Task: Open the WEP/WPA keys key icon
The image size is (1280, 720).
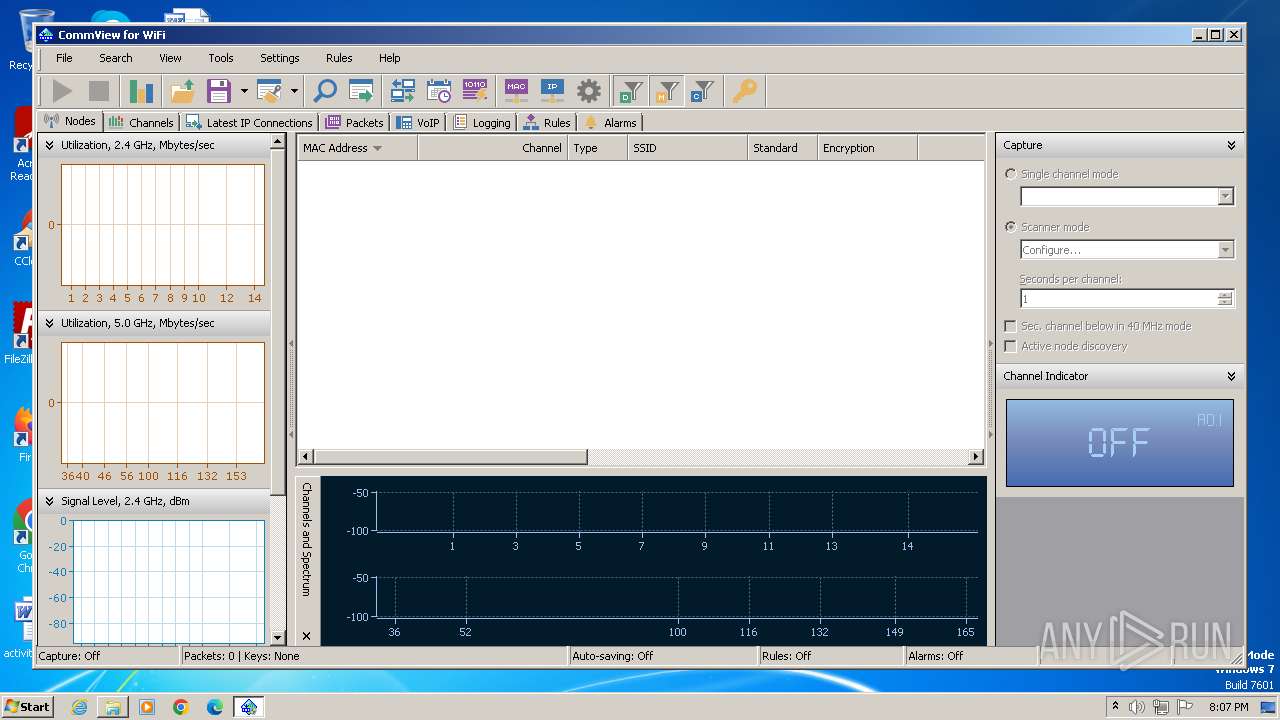Action: (x=744, y=91)
